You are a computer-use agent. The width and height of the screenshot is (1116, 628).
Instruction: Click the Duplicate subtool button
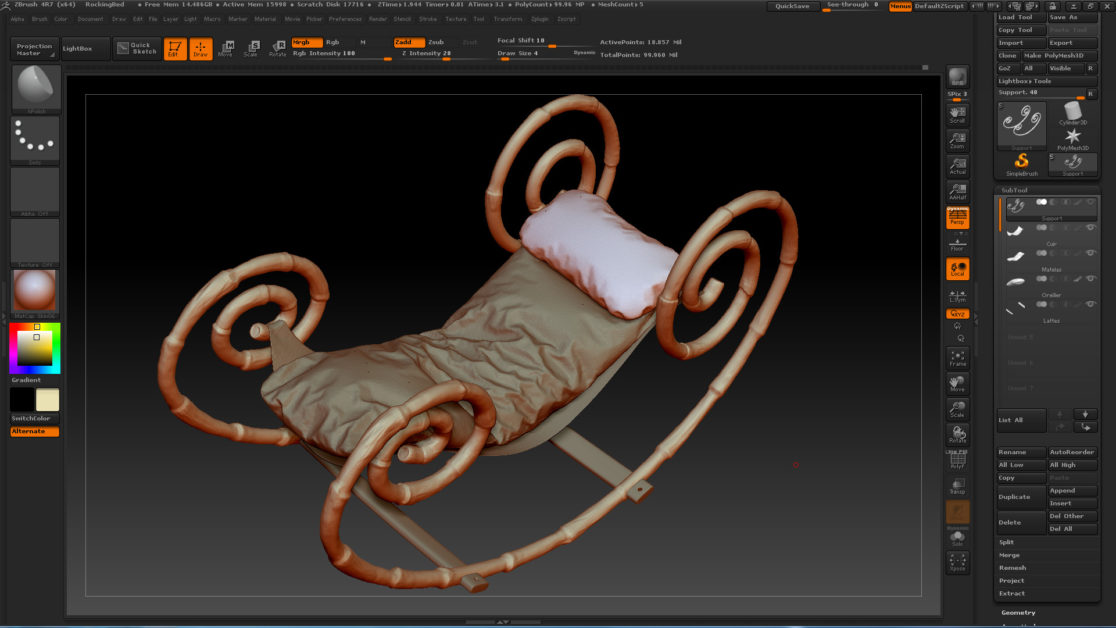click(1014, 497)
